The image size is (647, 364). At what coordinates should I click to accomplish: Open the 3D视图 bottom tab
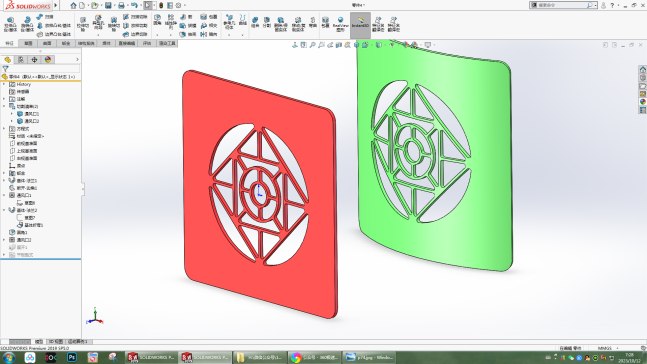(x=56, y=342)
